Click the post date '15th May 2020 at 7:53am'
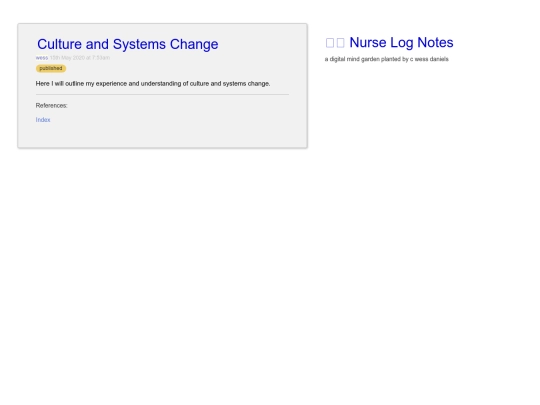 [80, 58]
